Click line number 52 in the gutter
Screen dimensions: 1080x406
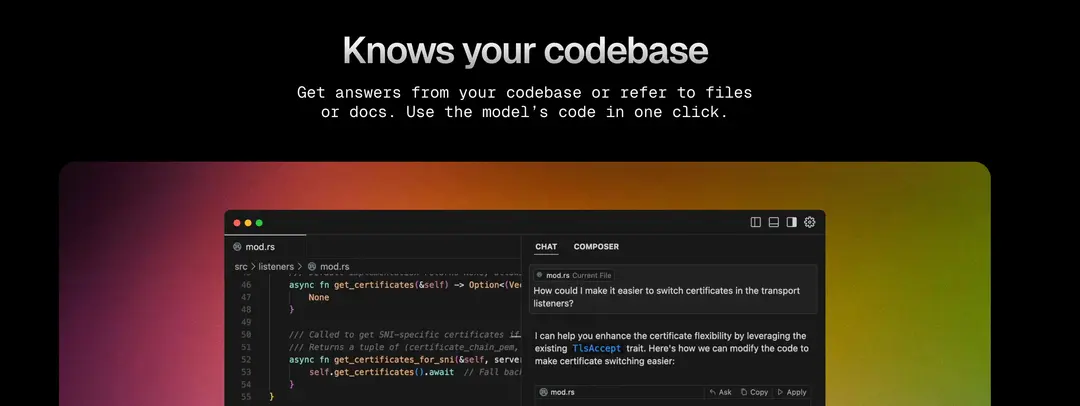(247, 360)
